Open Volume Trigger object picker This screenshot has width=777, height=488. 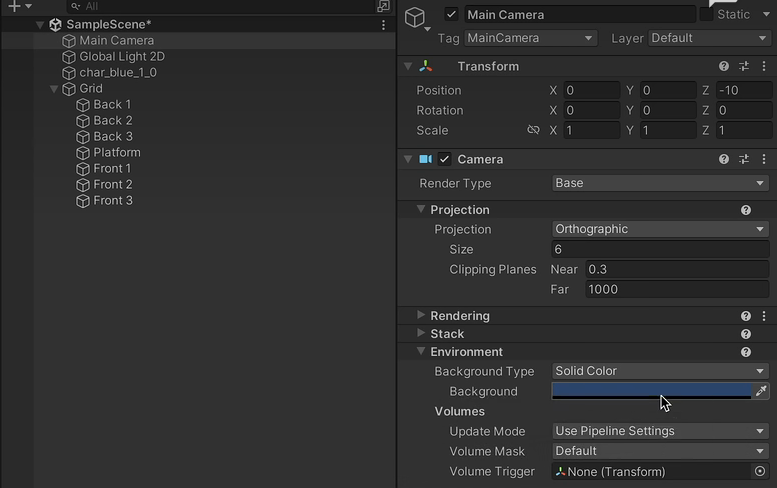pyautogui.click(x=760, y=471)
